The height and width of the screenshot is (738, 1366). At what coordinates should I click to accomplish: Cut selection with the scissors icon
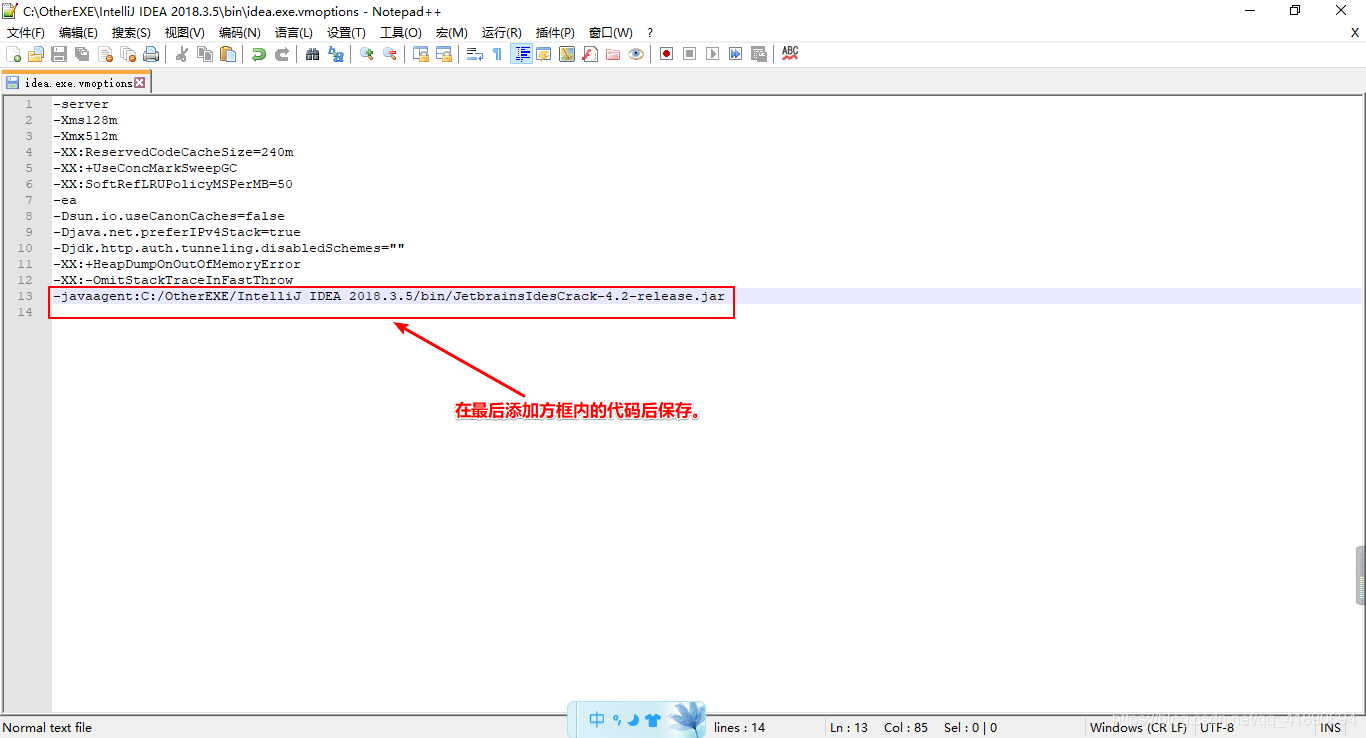click(x=182, y=54)
